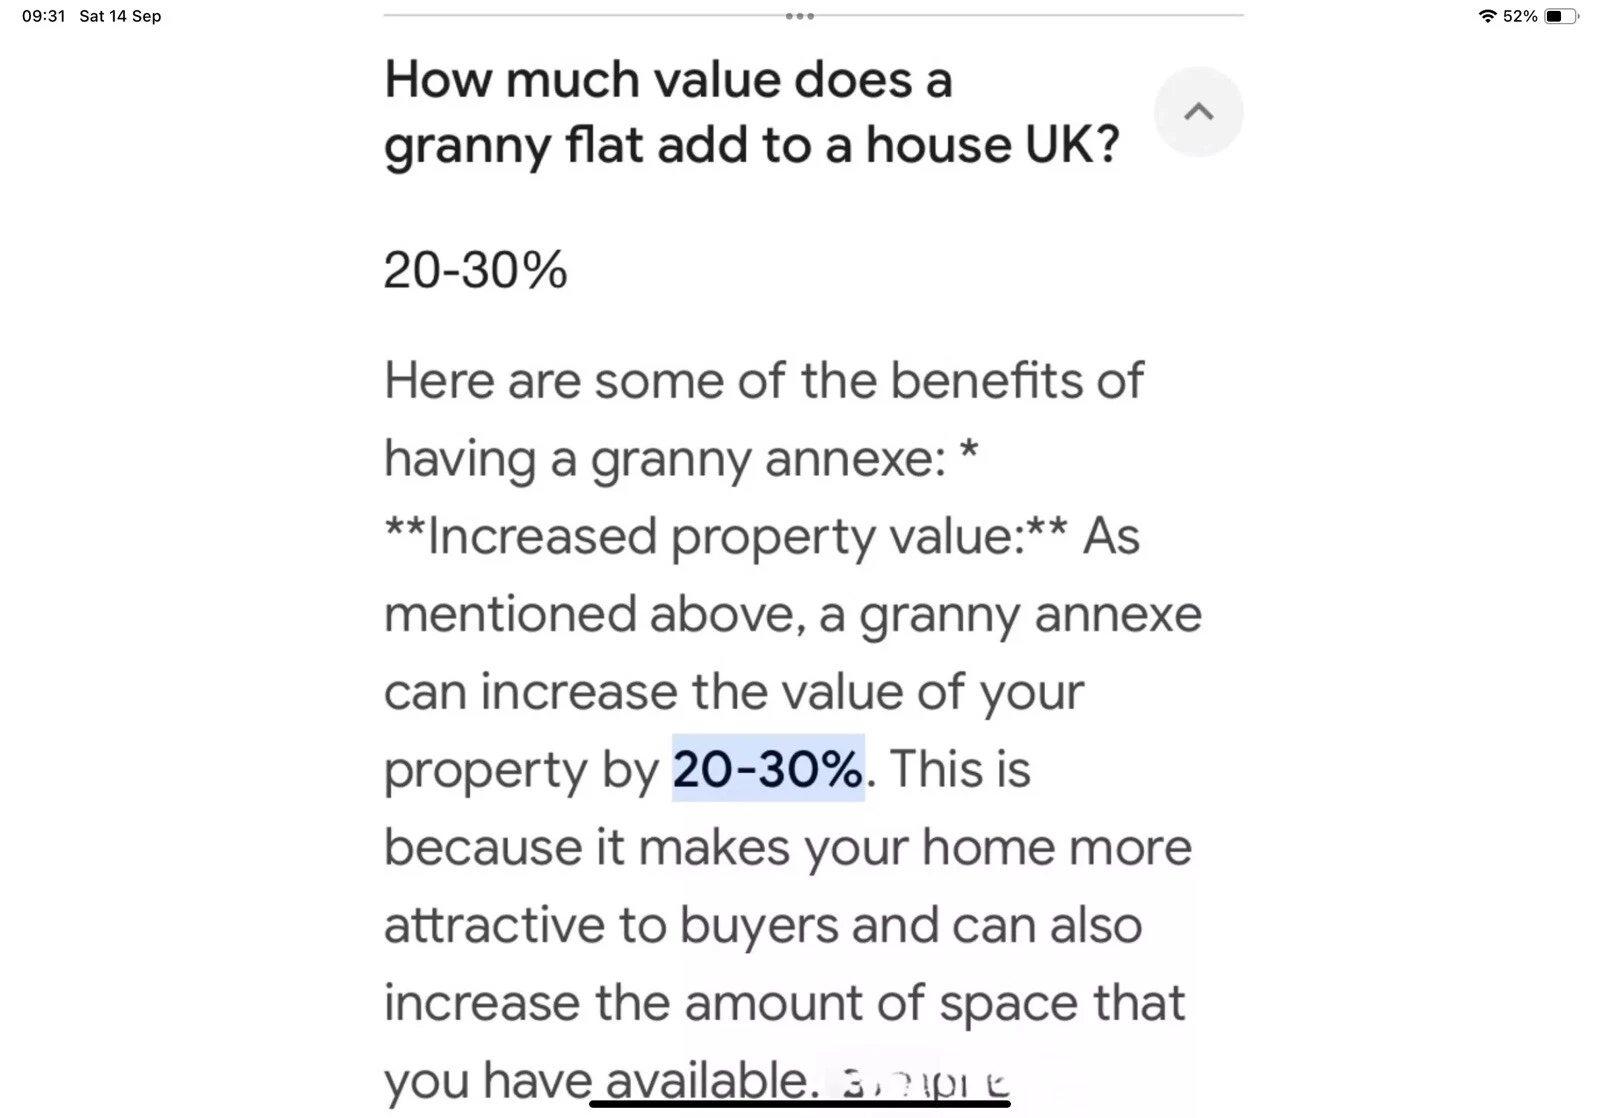Click the highlighted 20-30% in the paragraph
This screenshot has width=1600, height=1118.
pos(768,768)
